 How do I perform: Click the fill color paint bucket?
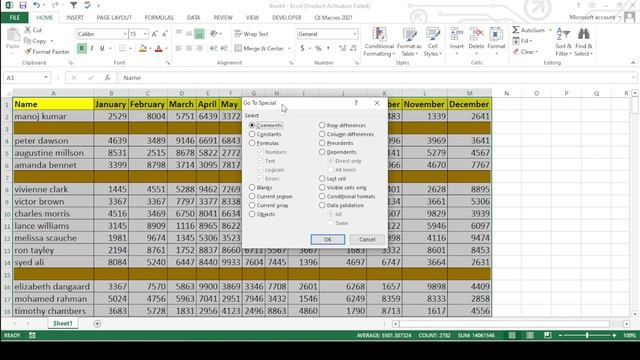(142, 48)
